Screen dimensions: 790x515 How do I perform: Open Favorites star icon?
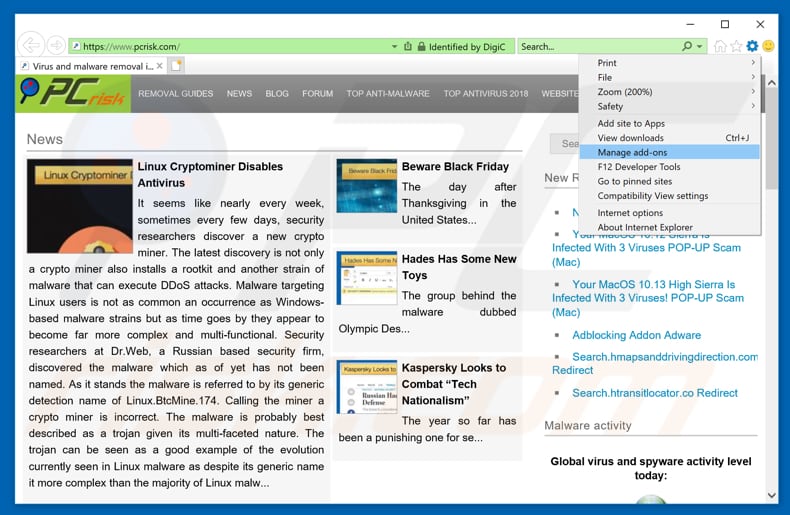736,46
